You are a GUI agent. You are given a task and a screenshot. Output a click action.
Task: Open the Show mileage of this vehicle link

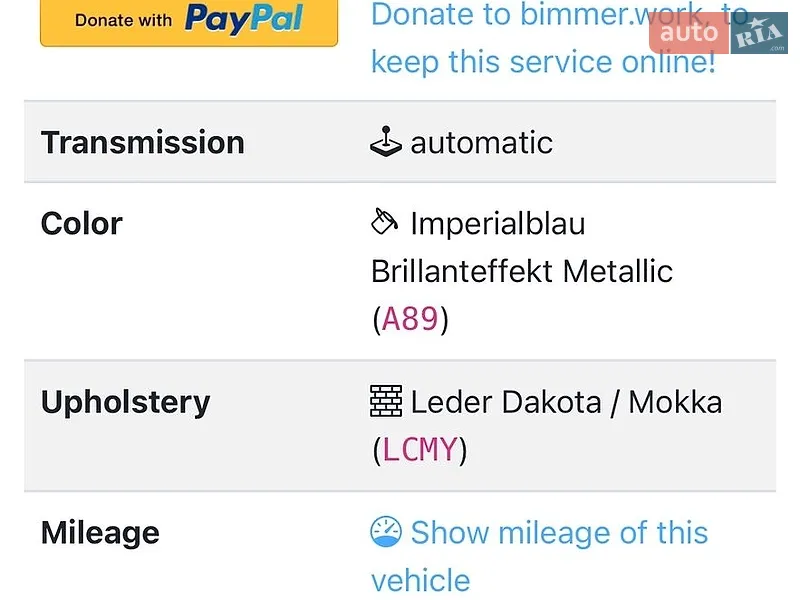tap(539, 556)
